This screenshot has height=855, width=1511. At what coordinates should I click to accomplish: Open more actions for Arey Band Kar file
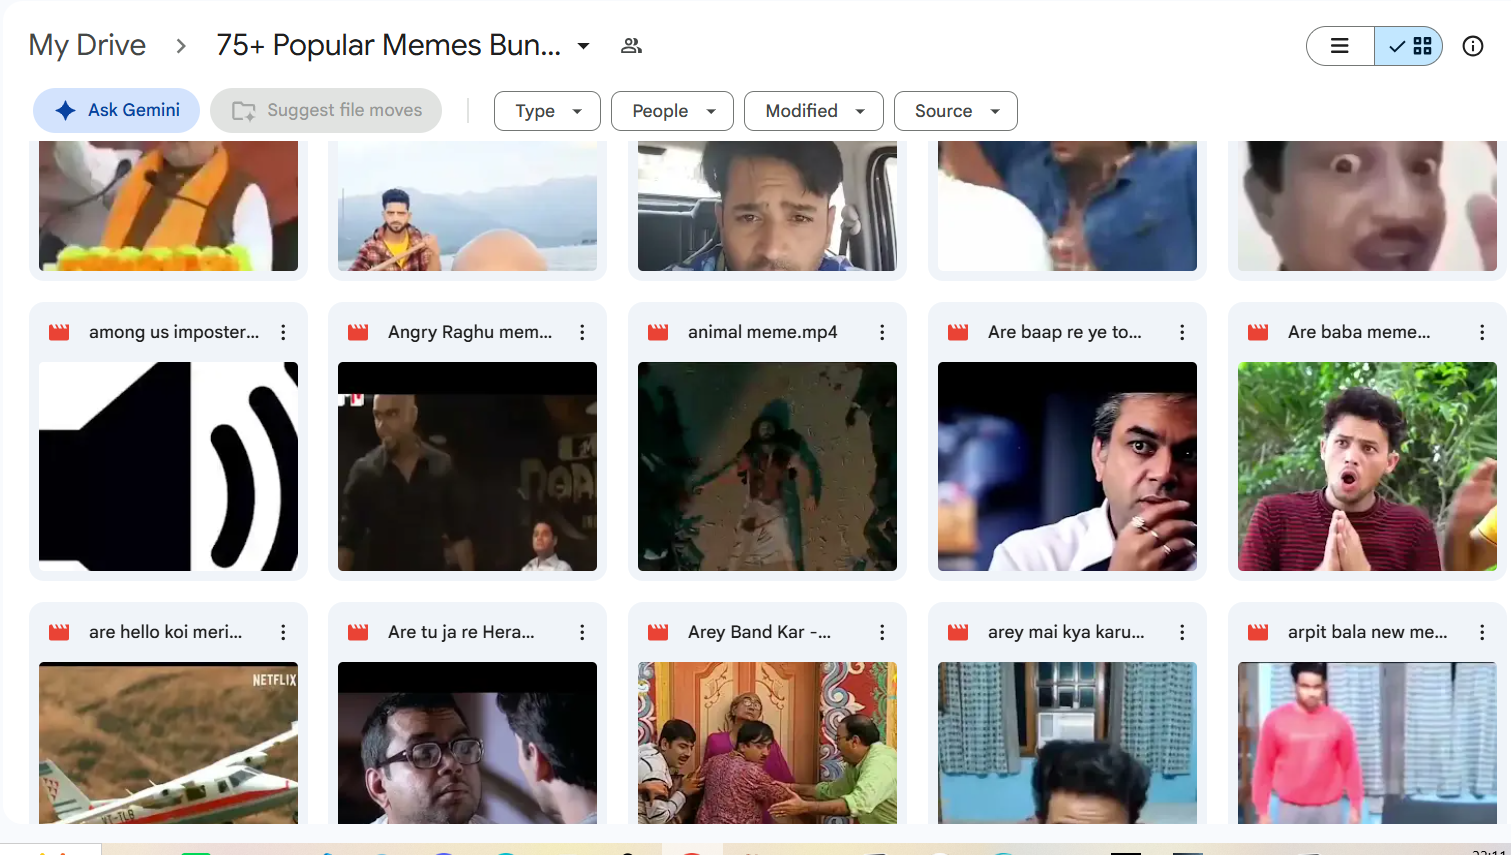click(882, 632)
